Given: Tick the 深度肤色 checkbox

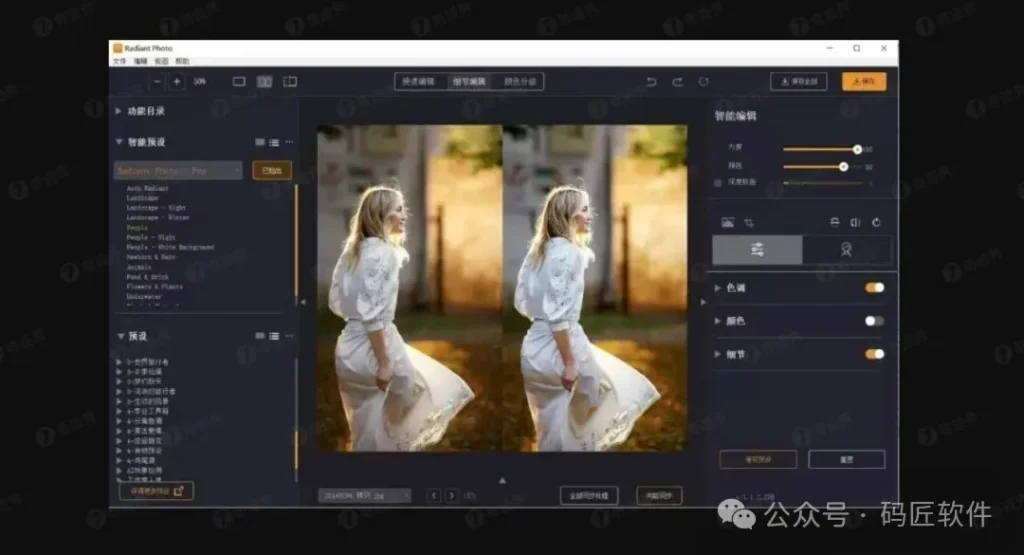Looking at the screenshot, I should click(x=718, y=183).
